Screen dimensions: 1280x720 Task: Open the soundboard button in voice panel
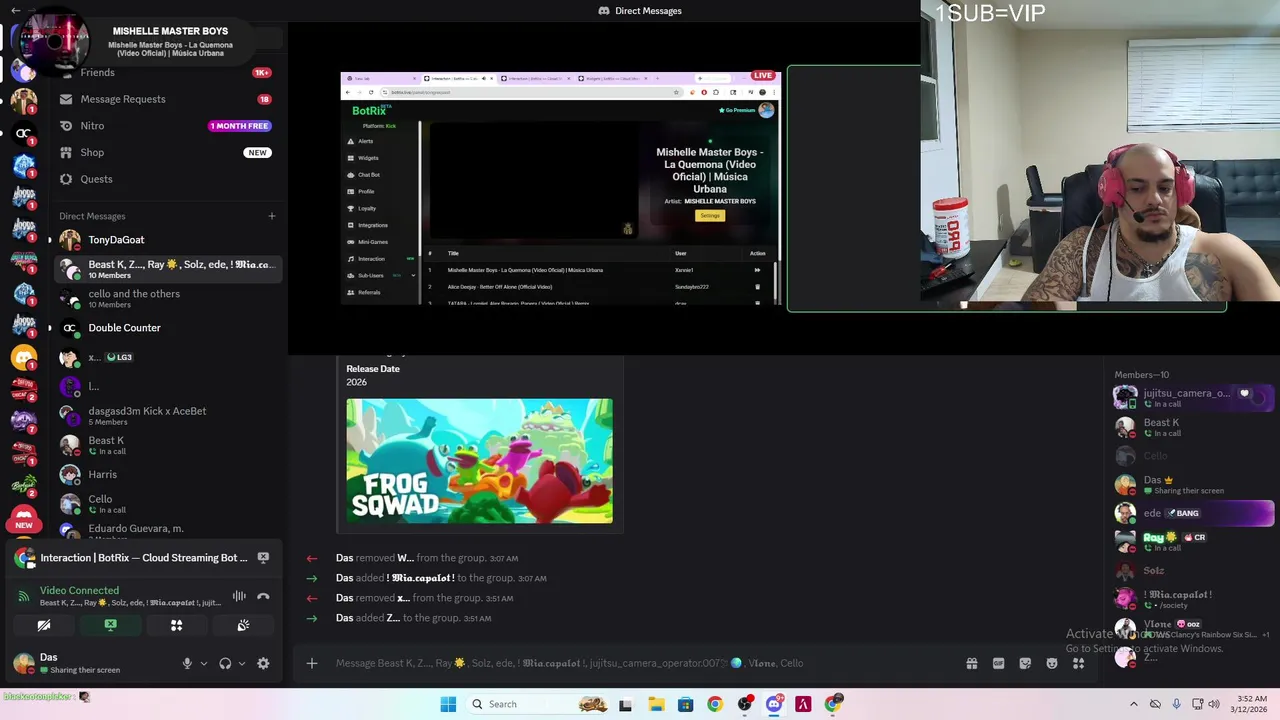click(x=243, y=625)
